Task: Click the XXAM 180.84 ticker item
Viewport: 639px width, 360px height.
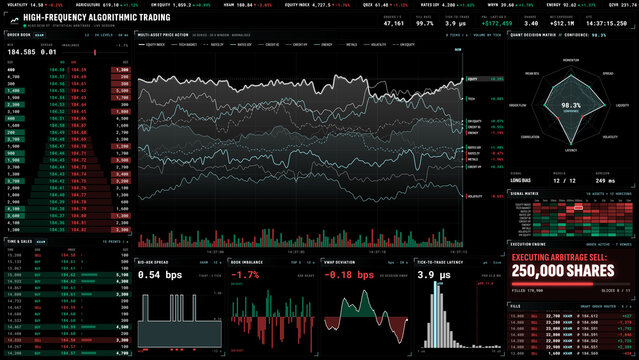Action: [x=247, y=5]
